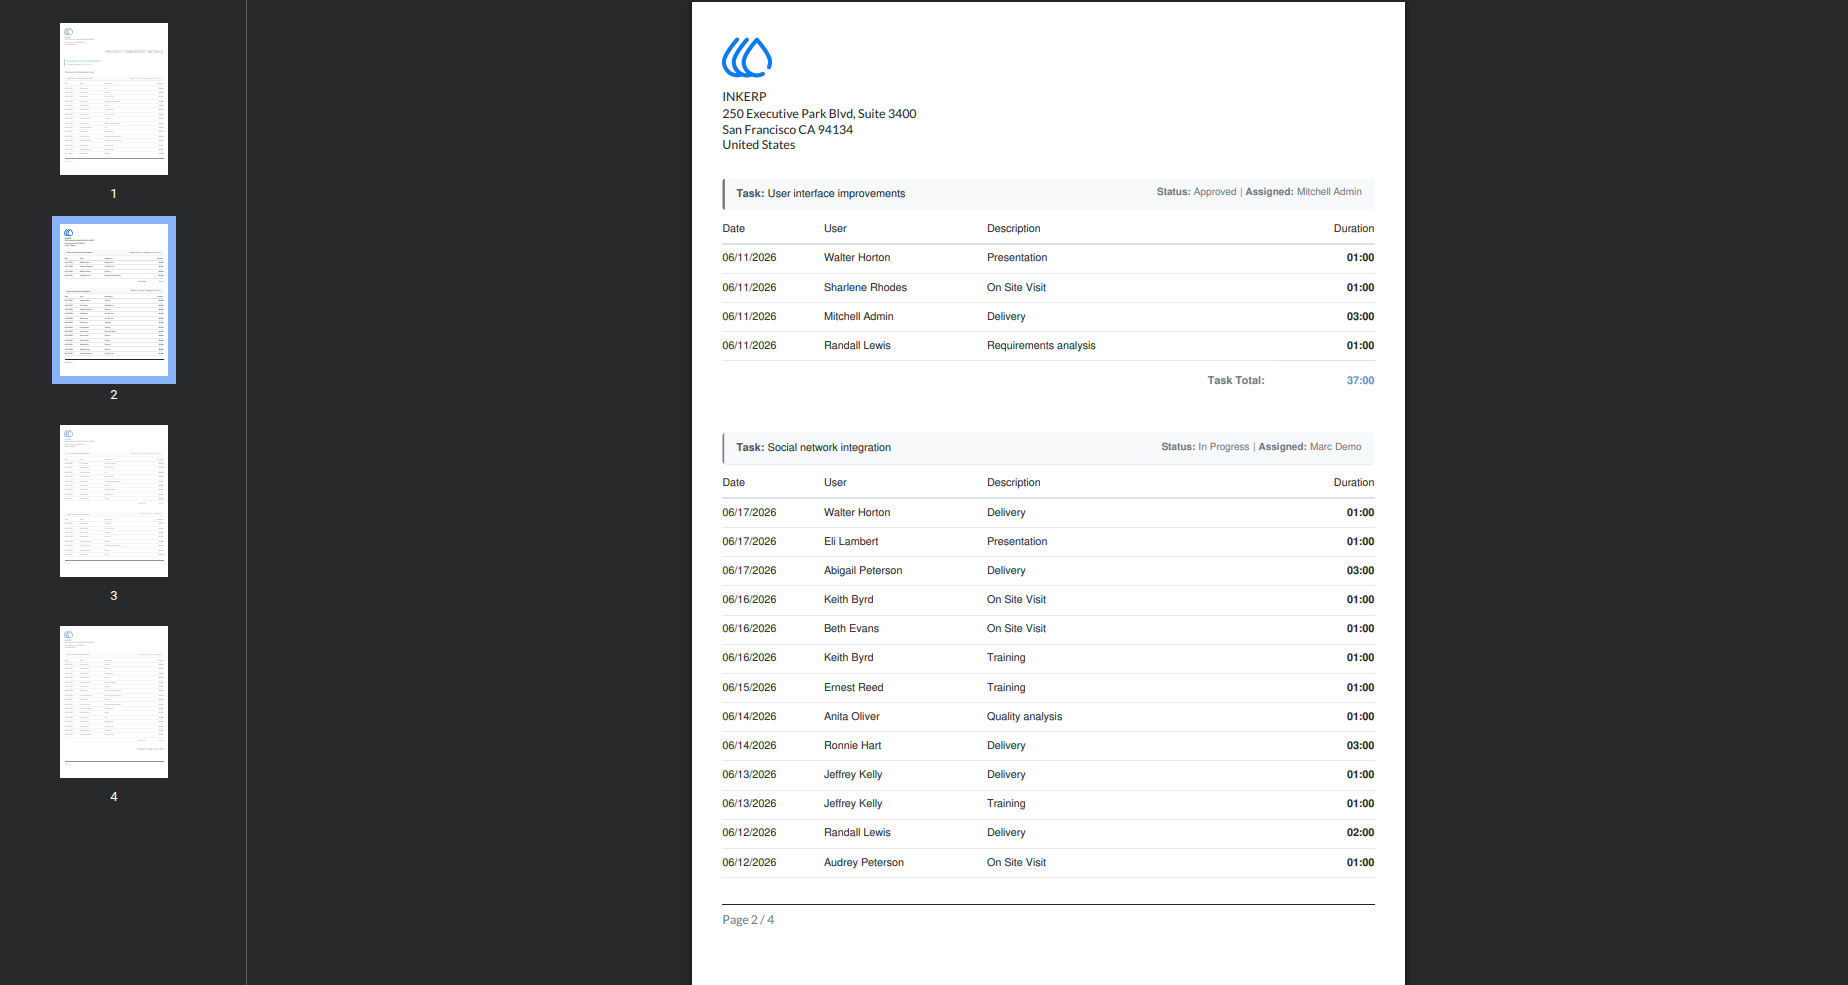Click 'Task: Social network integration' heading
The height and width of the screenshot is (985, 1848).
tap(813, 448)
